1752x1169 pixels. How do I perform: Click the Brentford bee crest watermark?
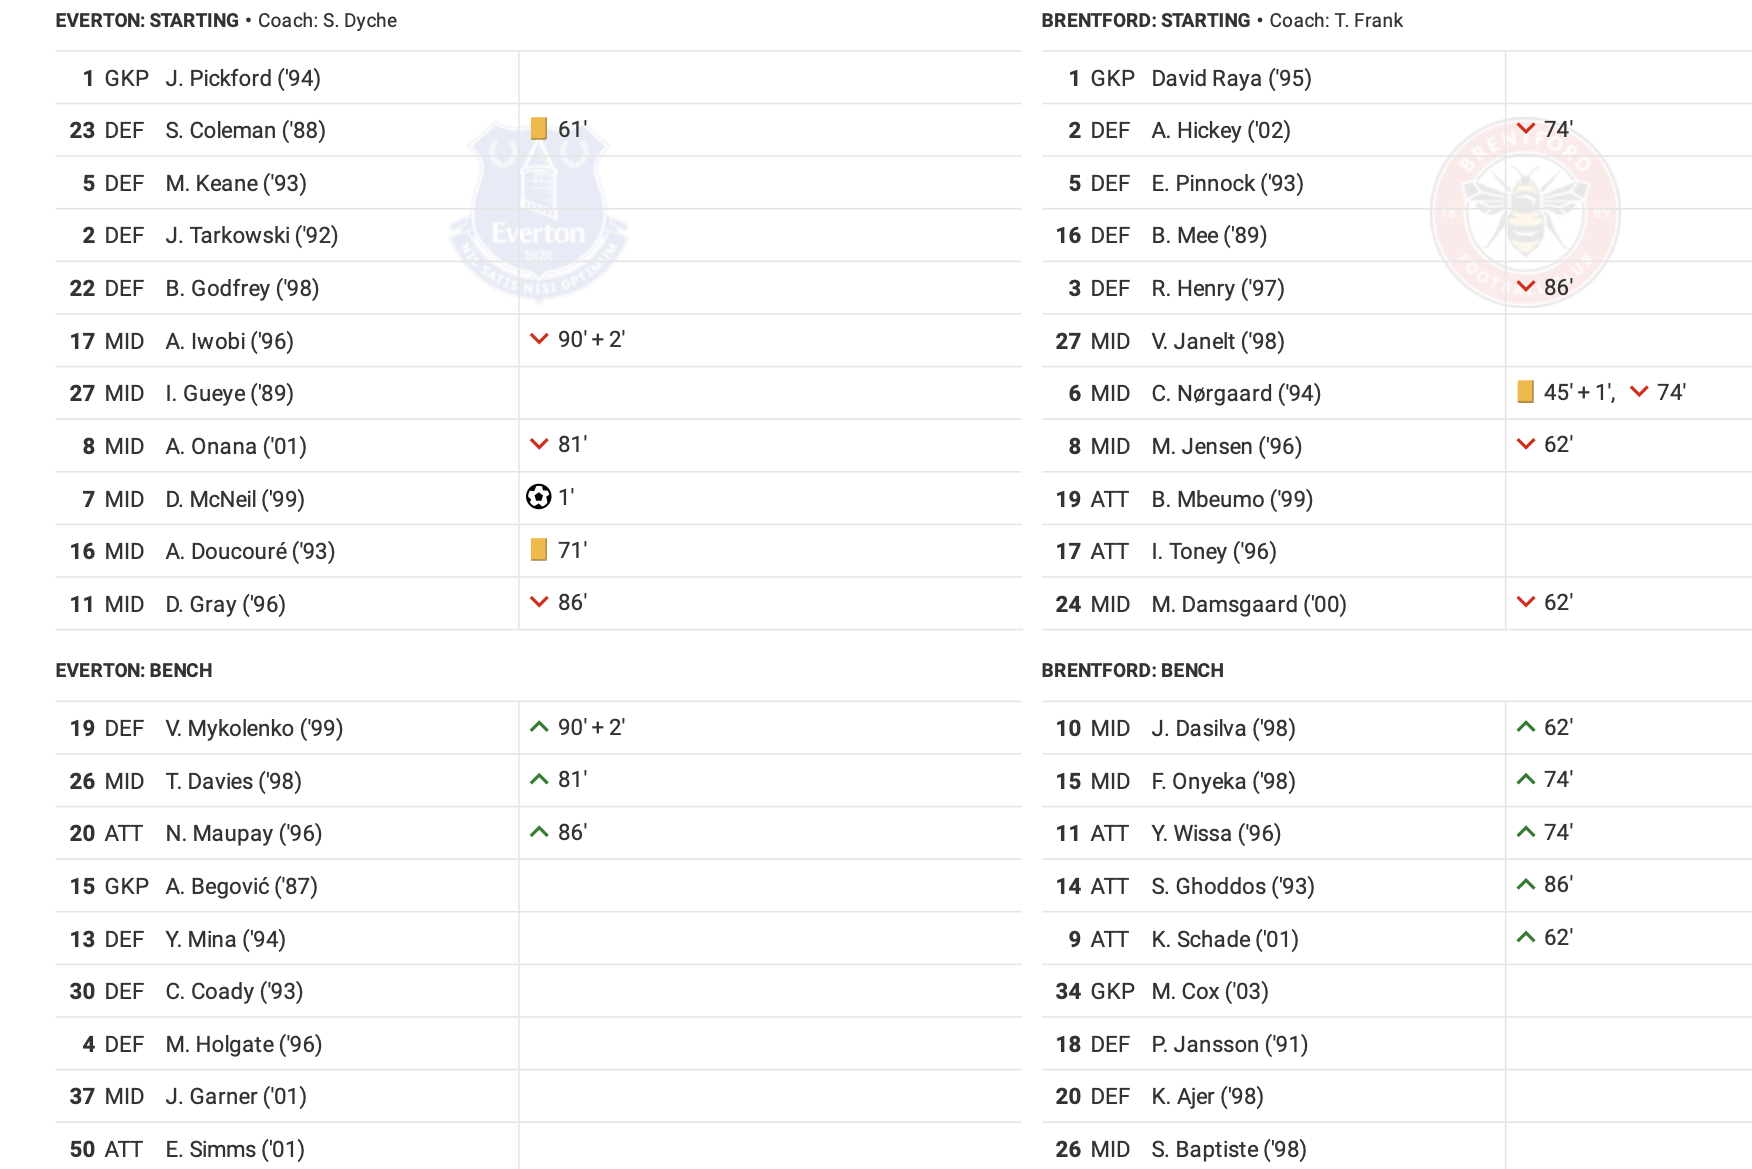click(x=1525, y=212)
